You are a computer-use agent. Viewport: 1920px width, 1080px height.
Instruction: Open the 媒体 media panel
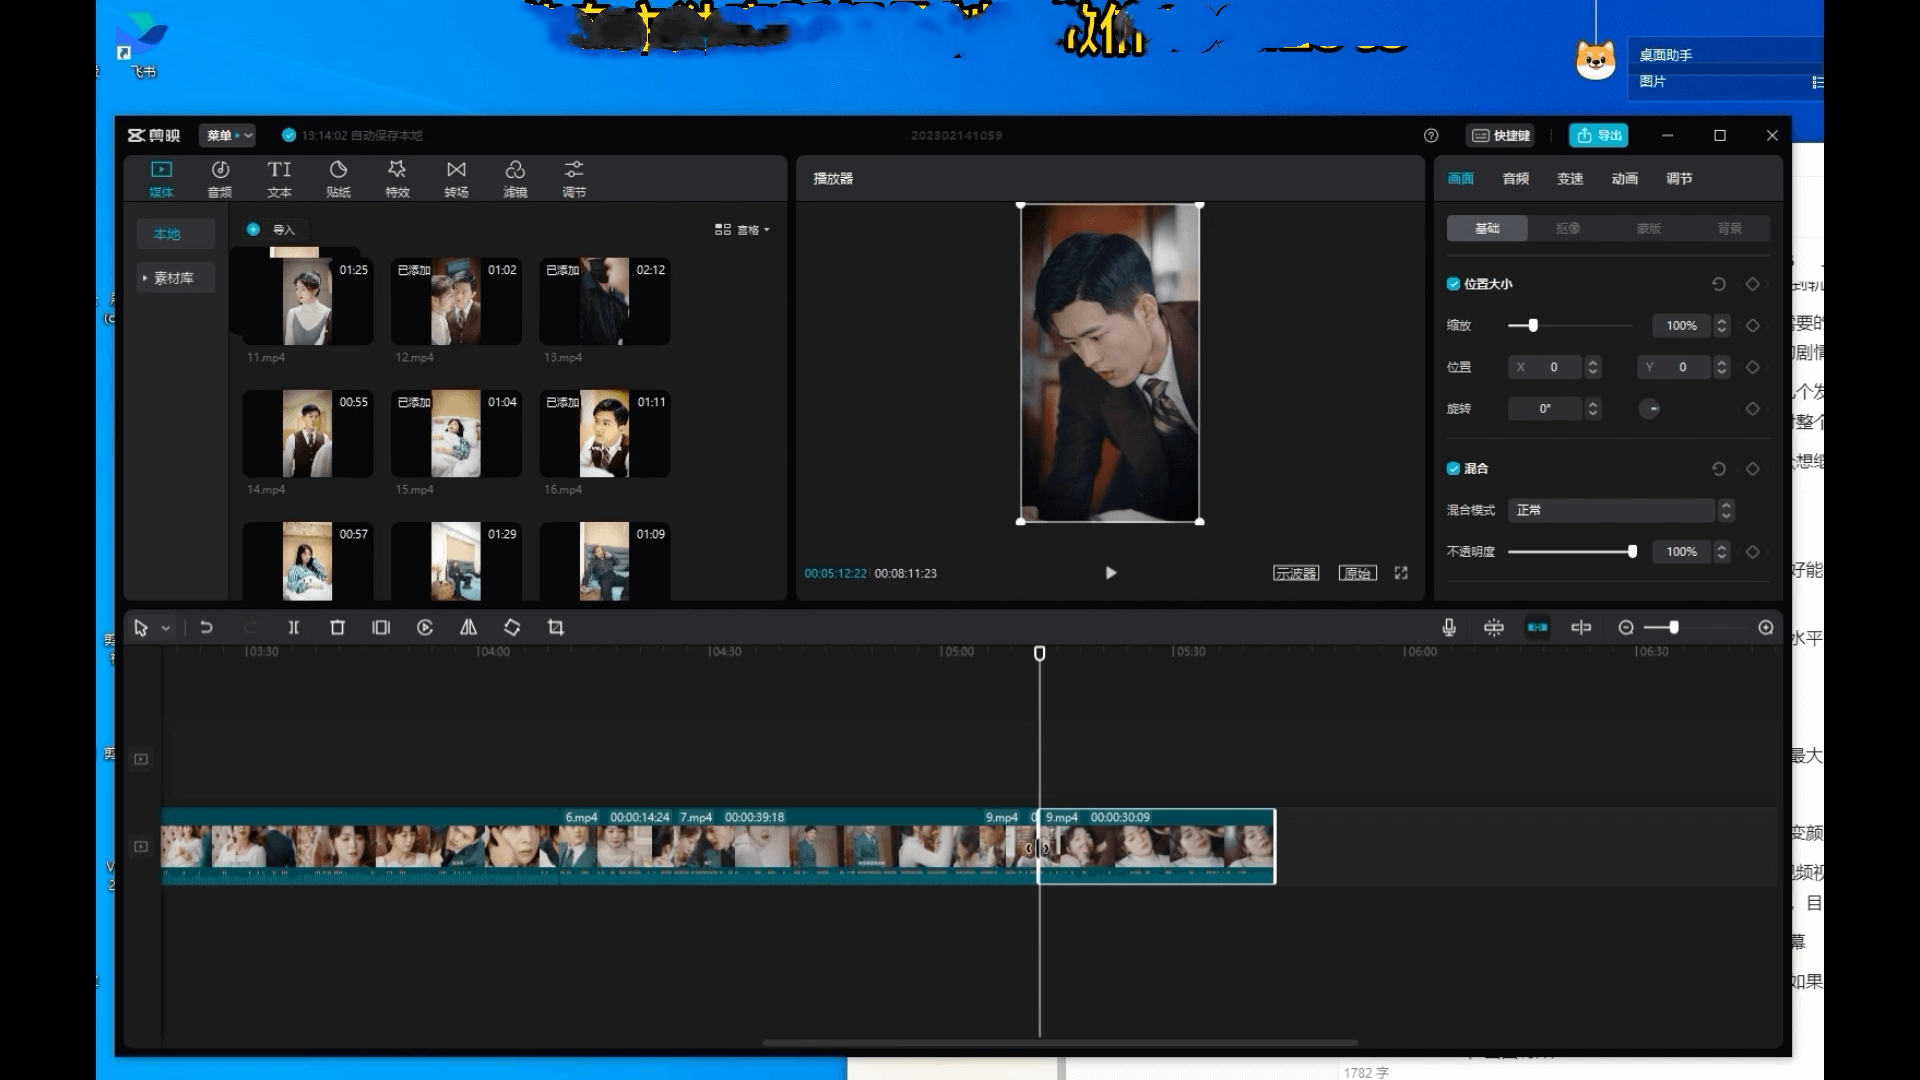pos(161,179)
